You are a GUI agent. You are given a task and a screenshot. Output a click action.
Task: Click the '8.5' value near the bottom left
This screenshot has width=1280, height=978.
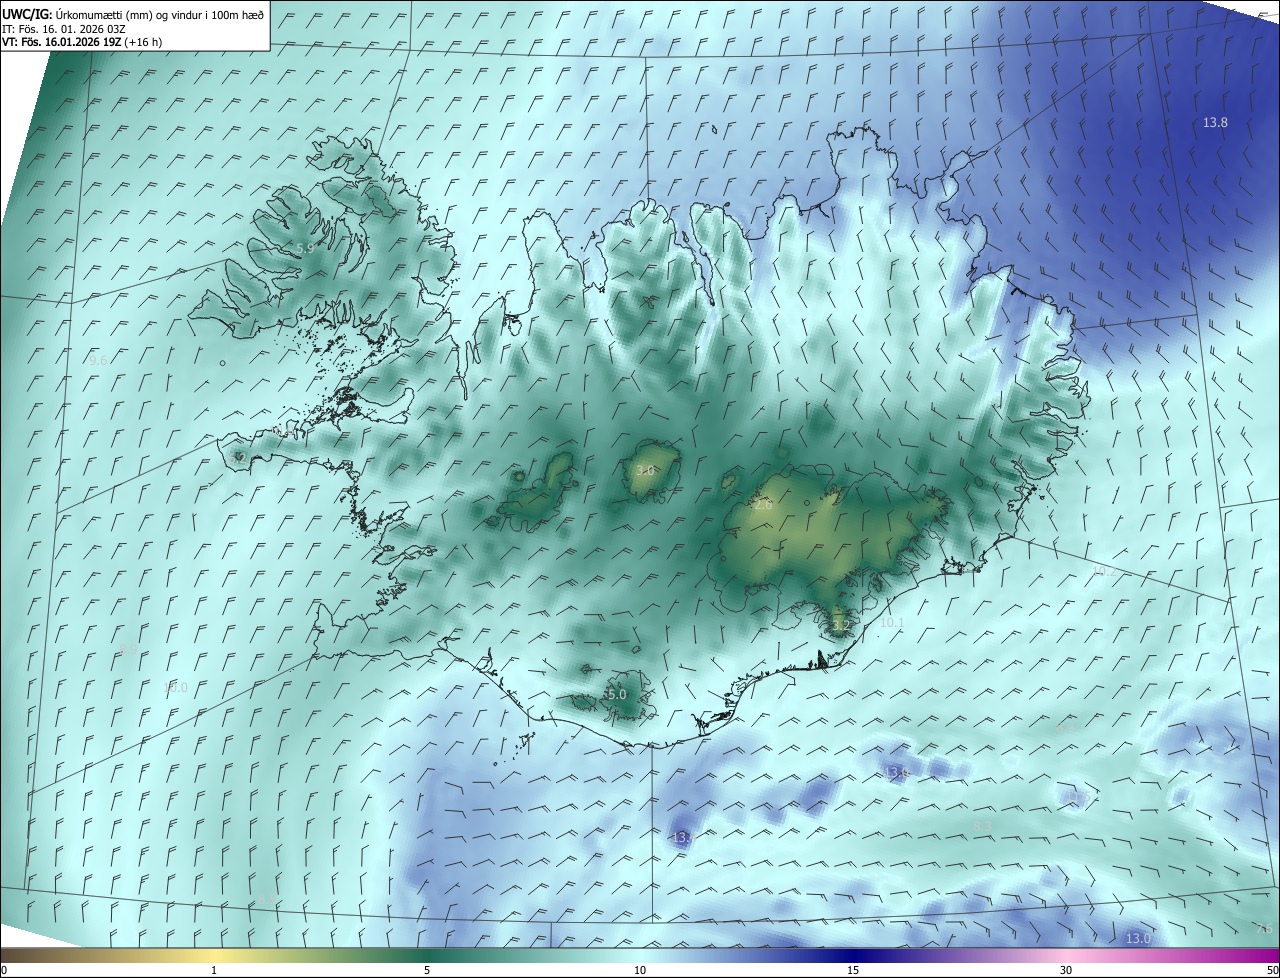point(265,901)
